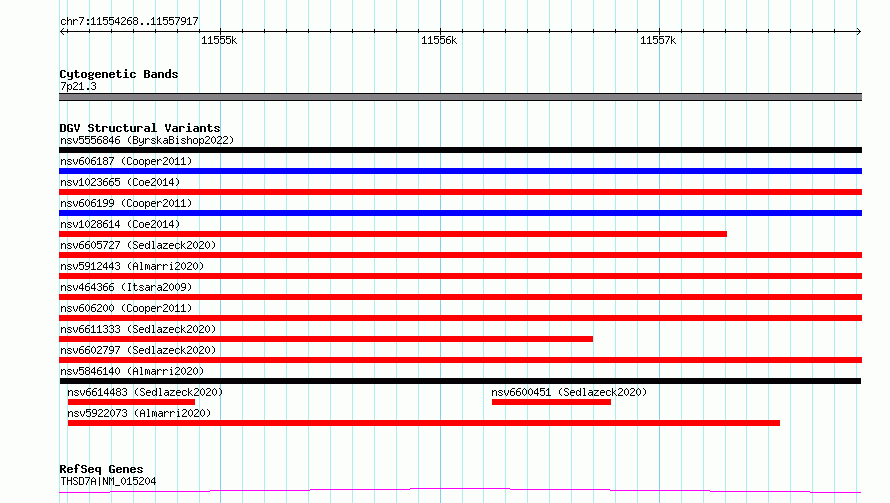
Task: Click variant label nsv6602797 (Sedlazeck2020)
Action: pos(138,350)
